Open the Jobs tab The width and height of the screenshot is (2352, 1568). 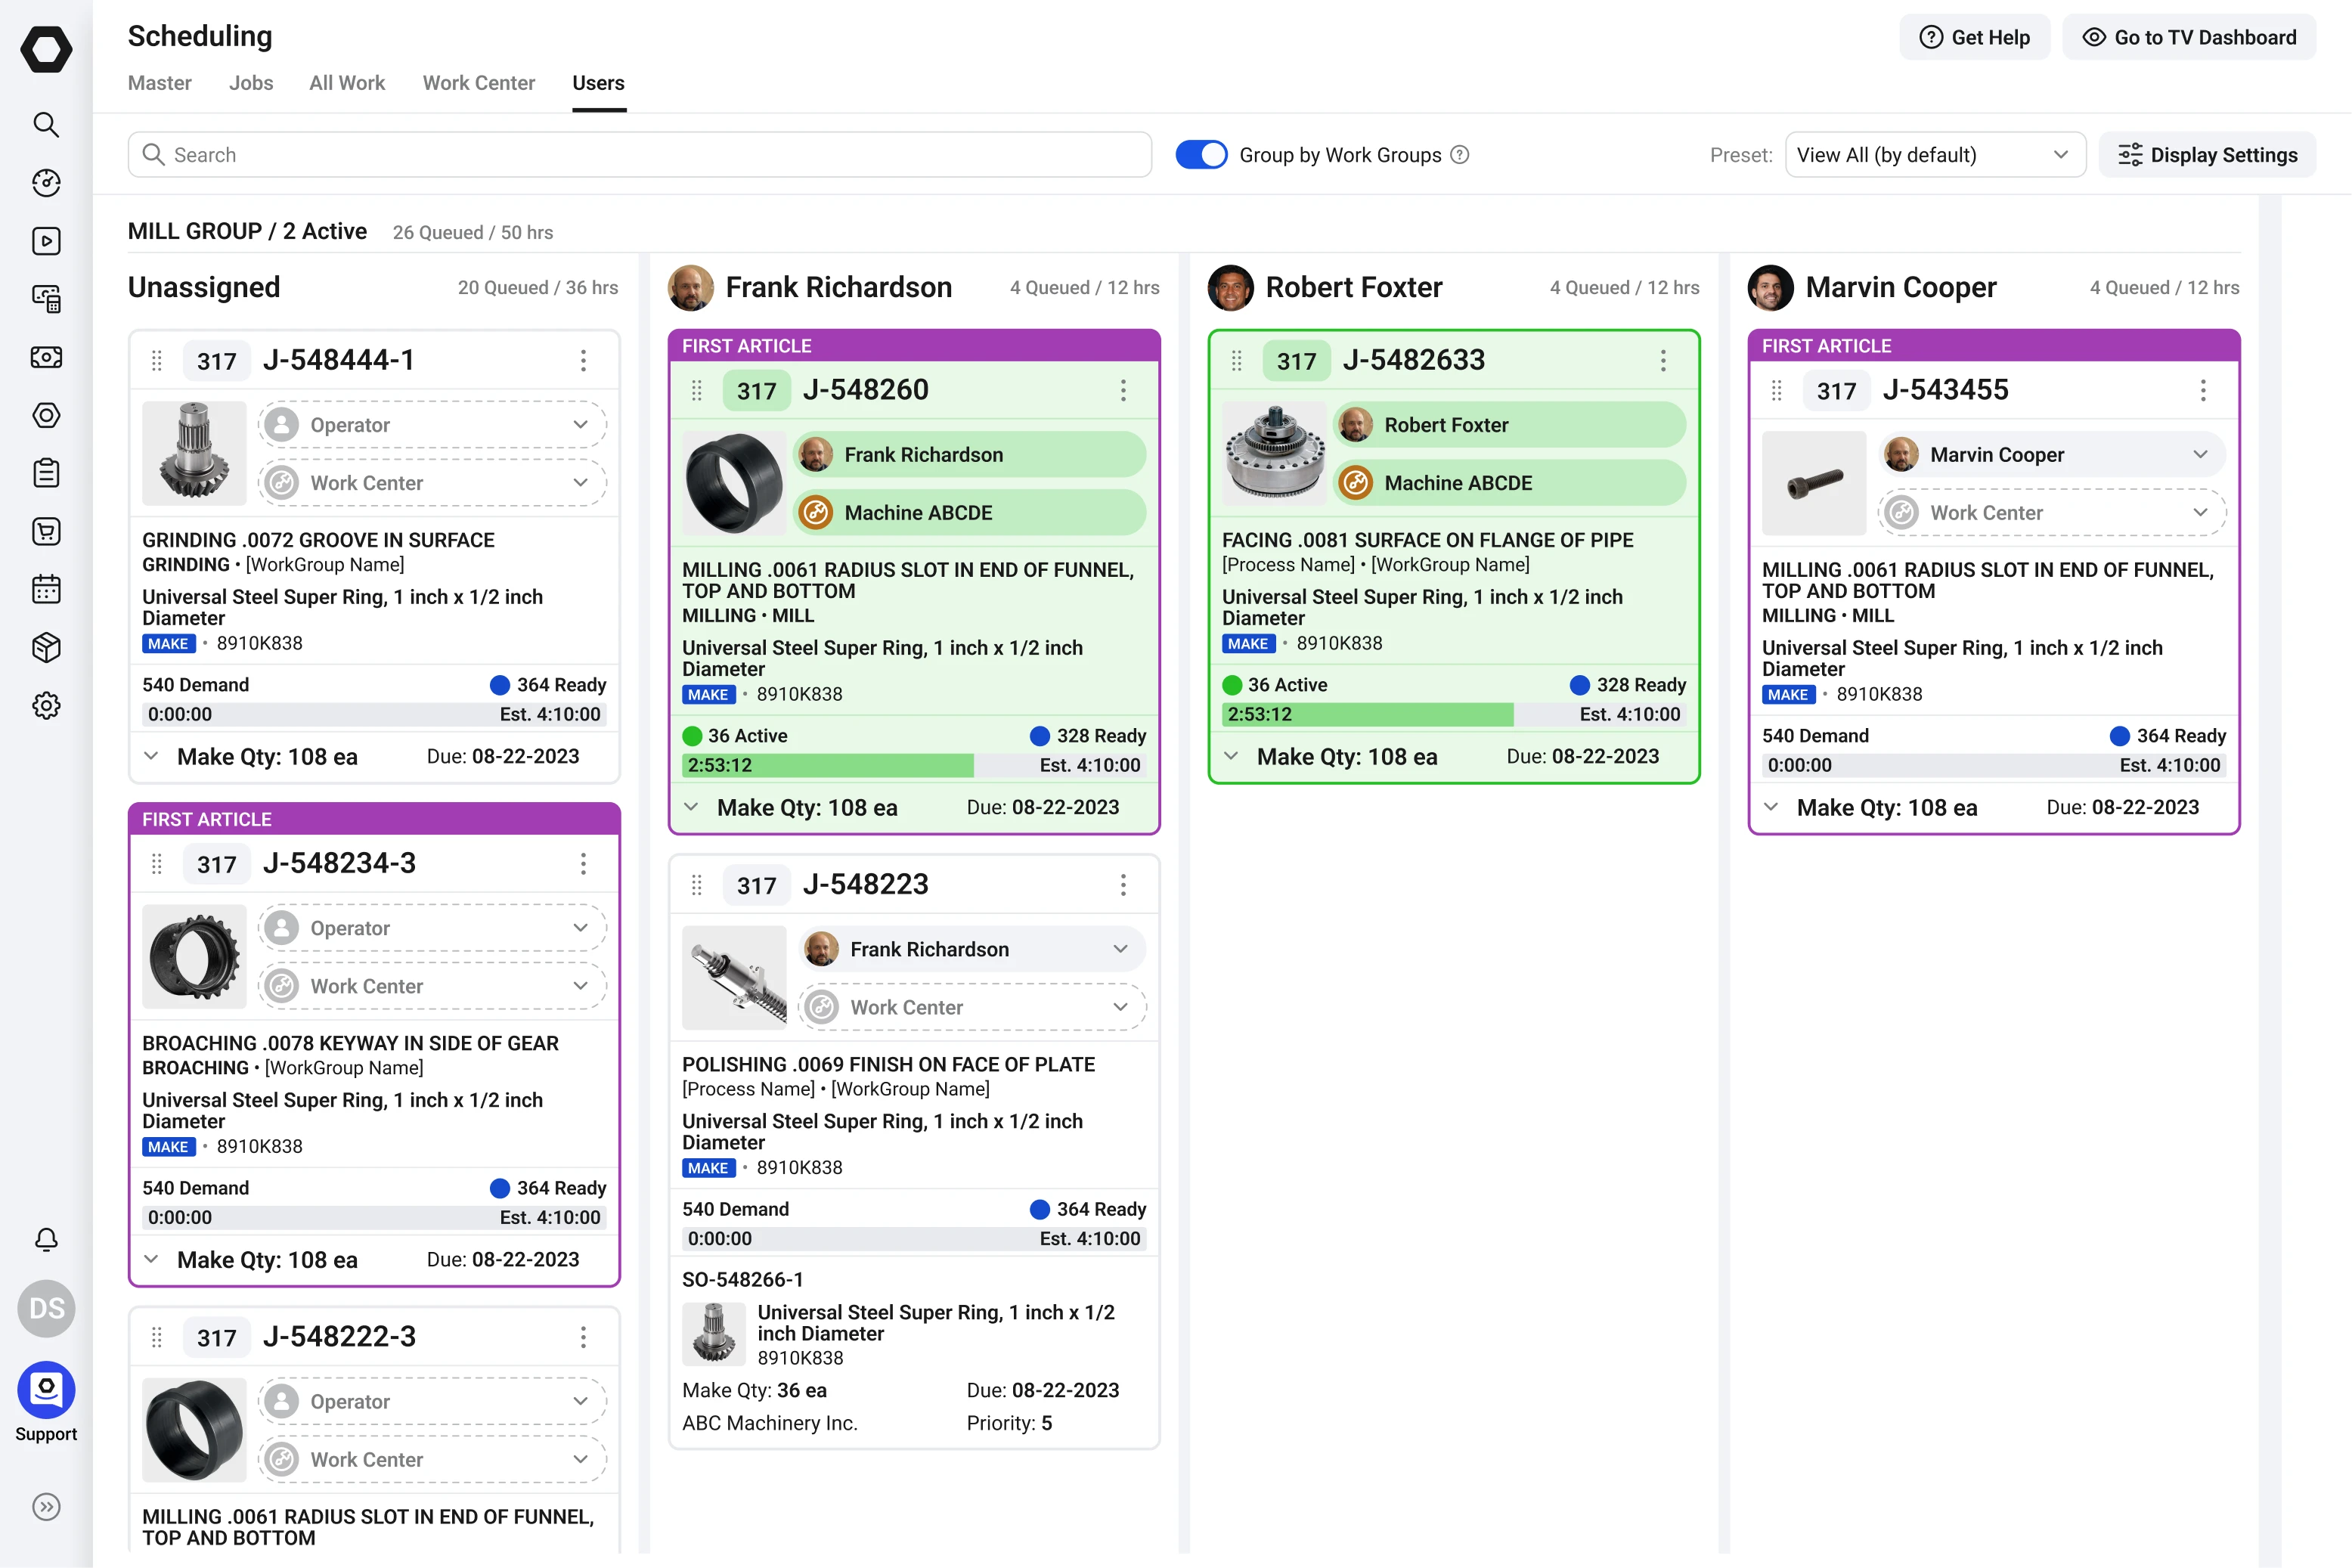pos(251,83)
